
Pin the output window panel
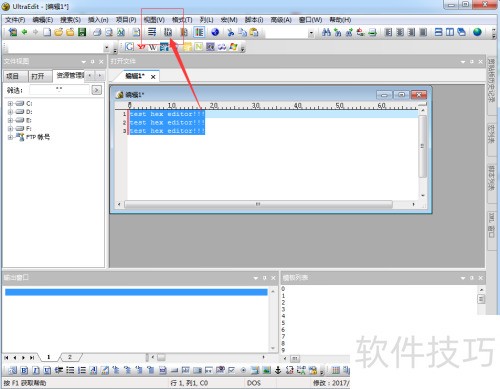point(265,278)
